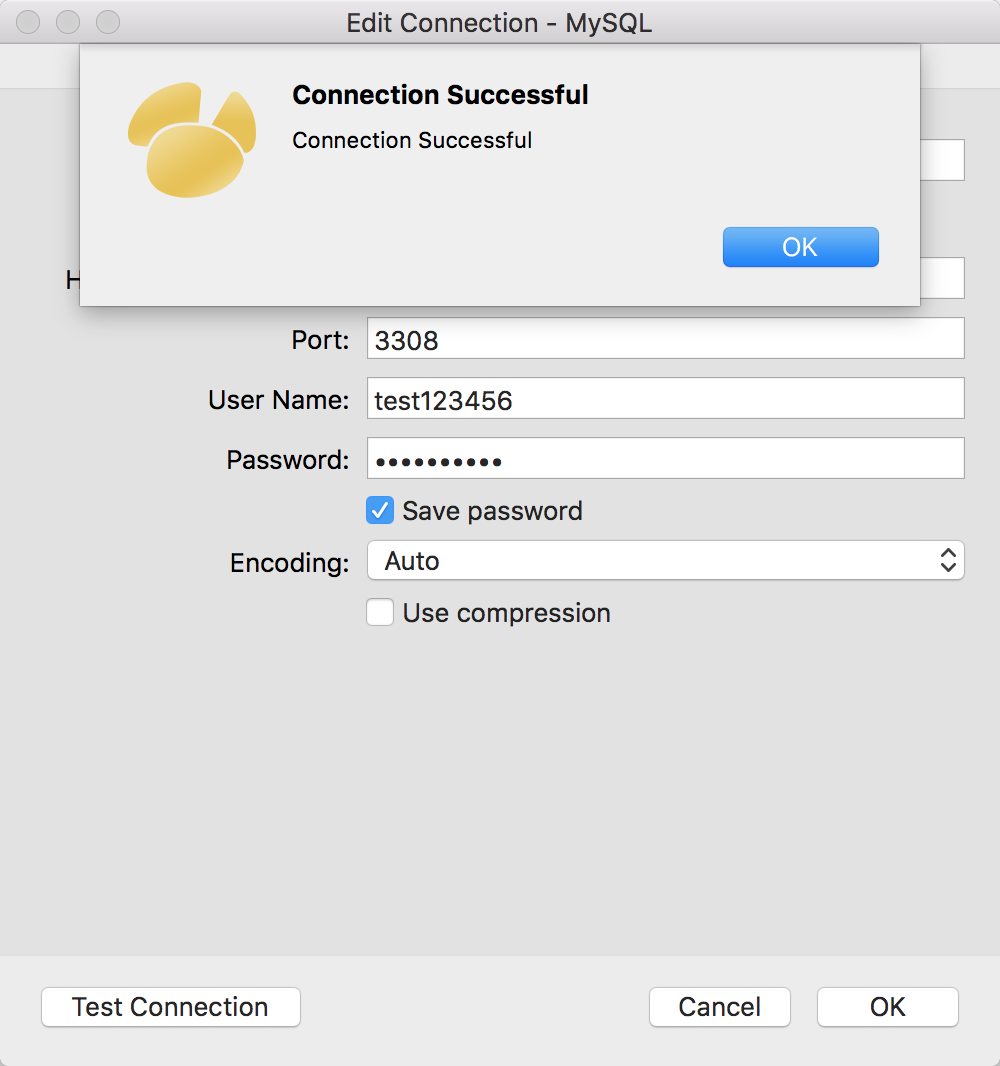Dismiss the Connection Successful alert with OK
Image resolution: width=1000 pixels, height=1066 pixels.
click(x=800, y=247)
